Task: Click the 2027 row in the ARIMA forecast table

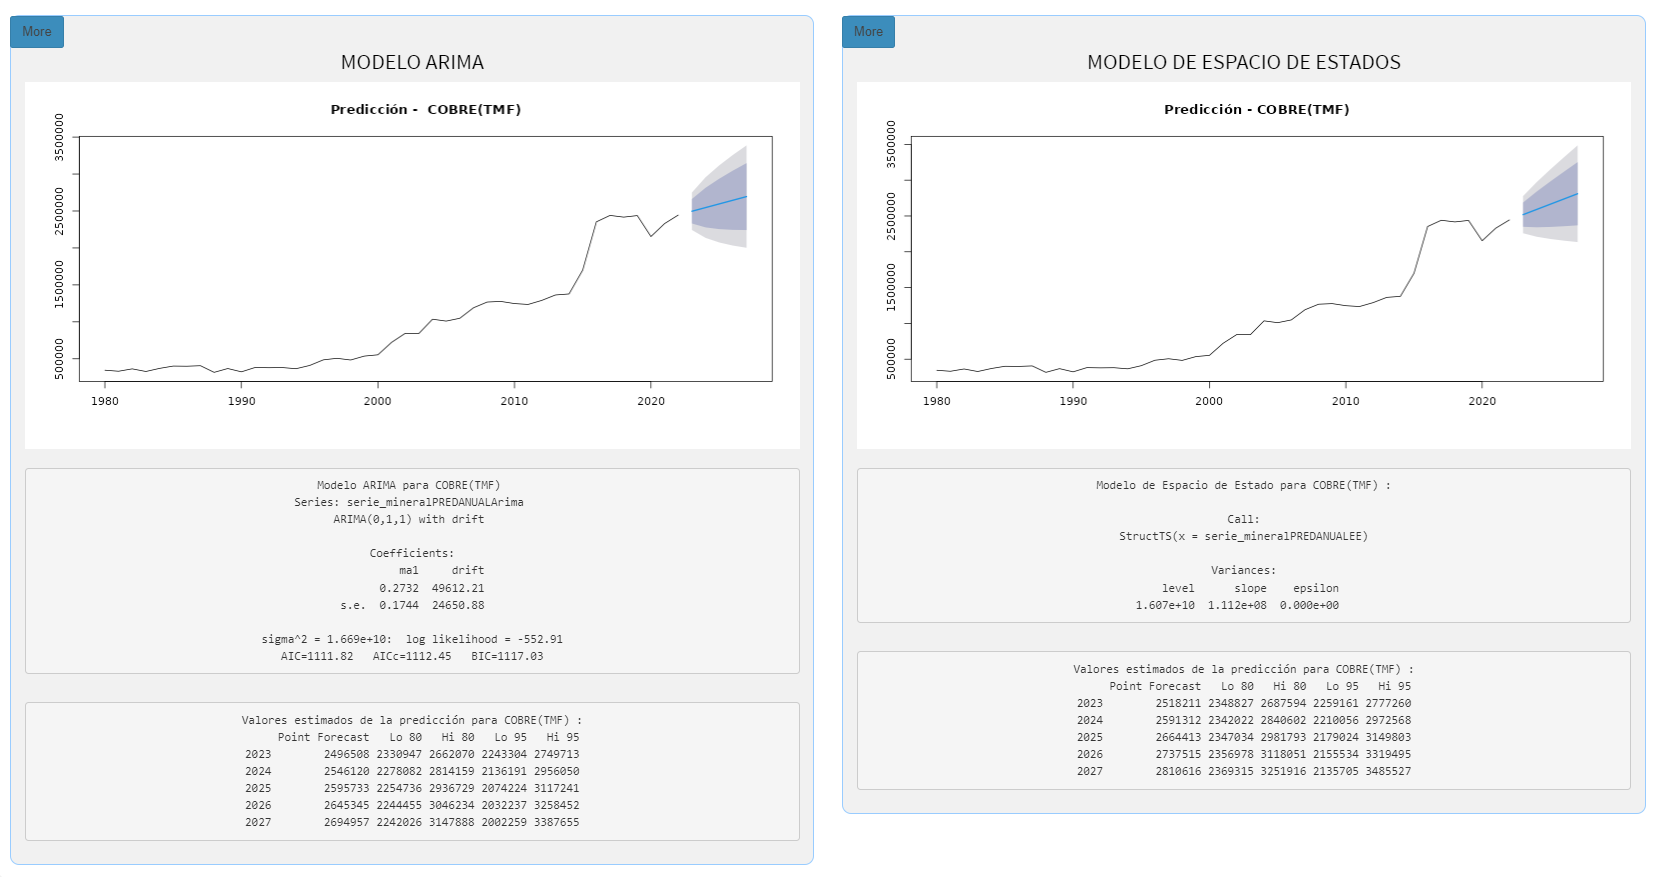Action: (x=412, y=822)
